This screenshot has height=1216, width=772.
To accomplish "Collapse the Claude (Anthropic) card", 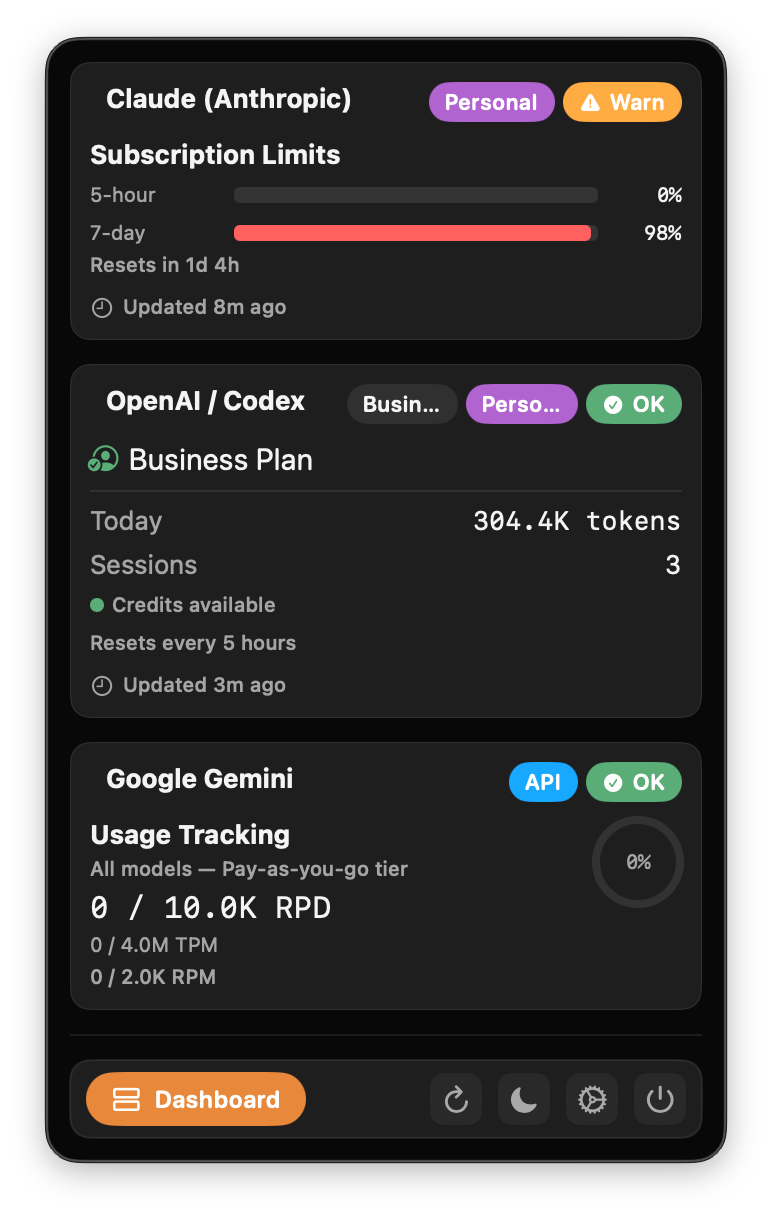I will click(x=228, y=99).
